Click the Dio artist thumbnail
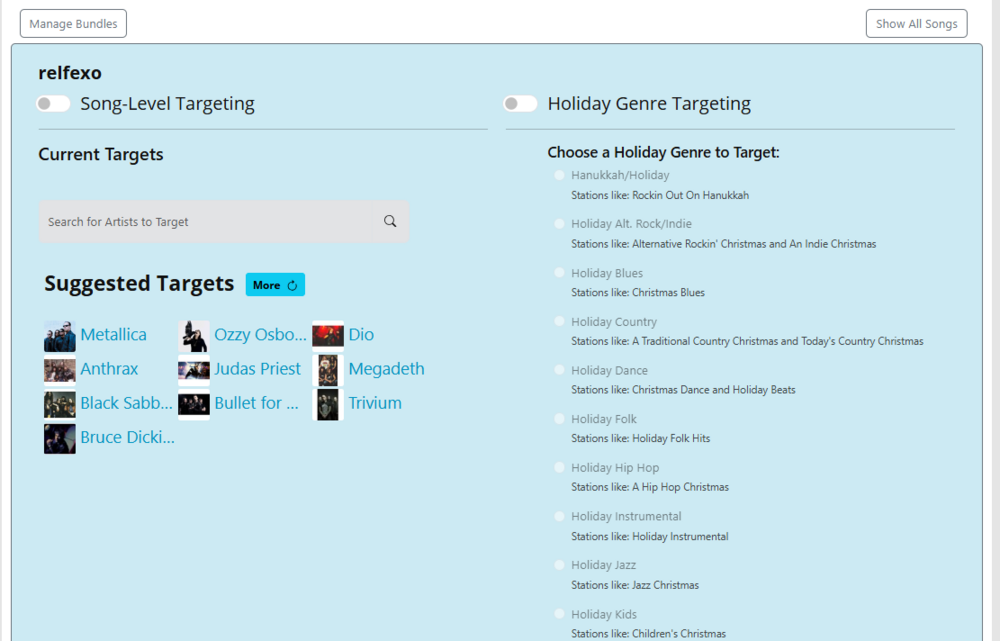 tap(328, 336)
